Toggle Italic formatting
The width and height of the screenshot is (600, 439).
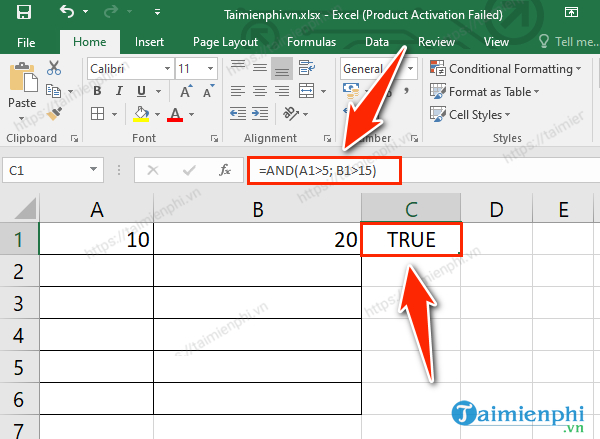(x=119, y=91)
